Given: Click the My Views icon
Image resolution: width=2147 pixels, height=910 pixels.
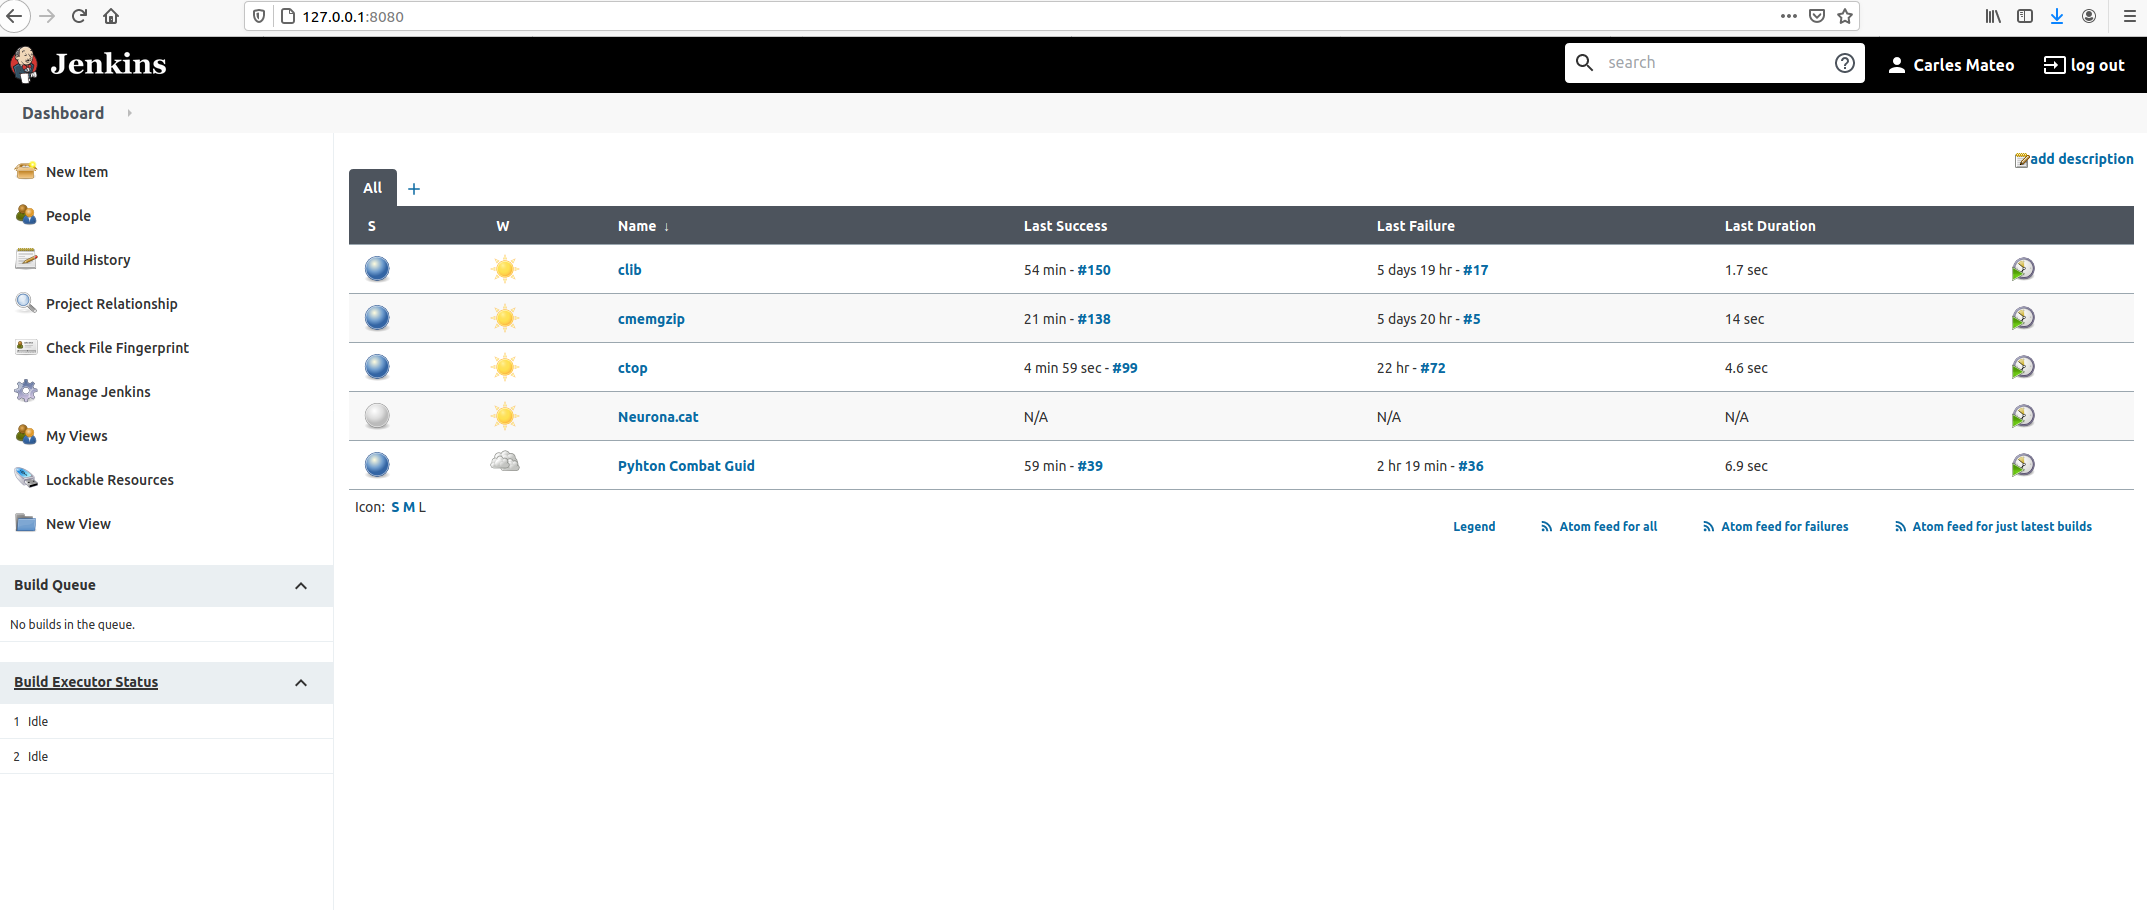Looking at the screenshot, I should coord(26,435).
